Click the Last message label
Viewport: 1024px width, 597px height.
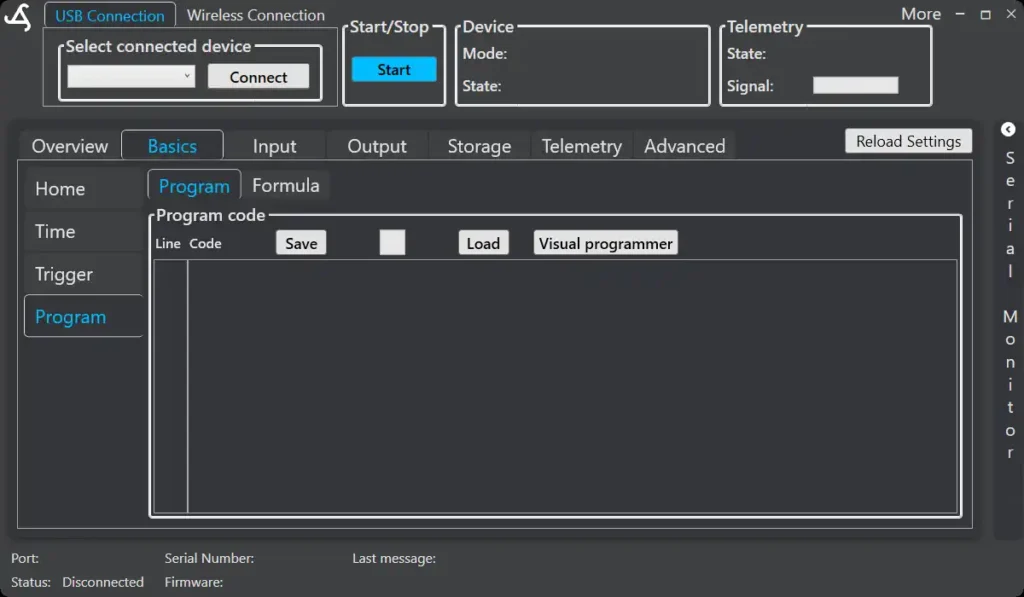click(394, 558)
